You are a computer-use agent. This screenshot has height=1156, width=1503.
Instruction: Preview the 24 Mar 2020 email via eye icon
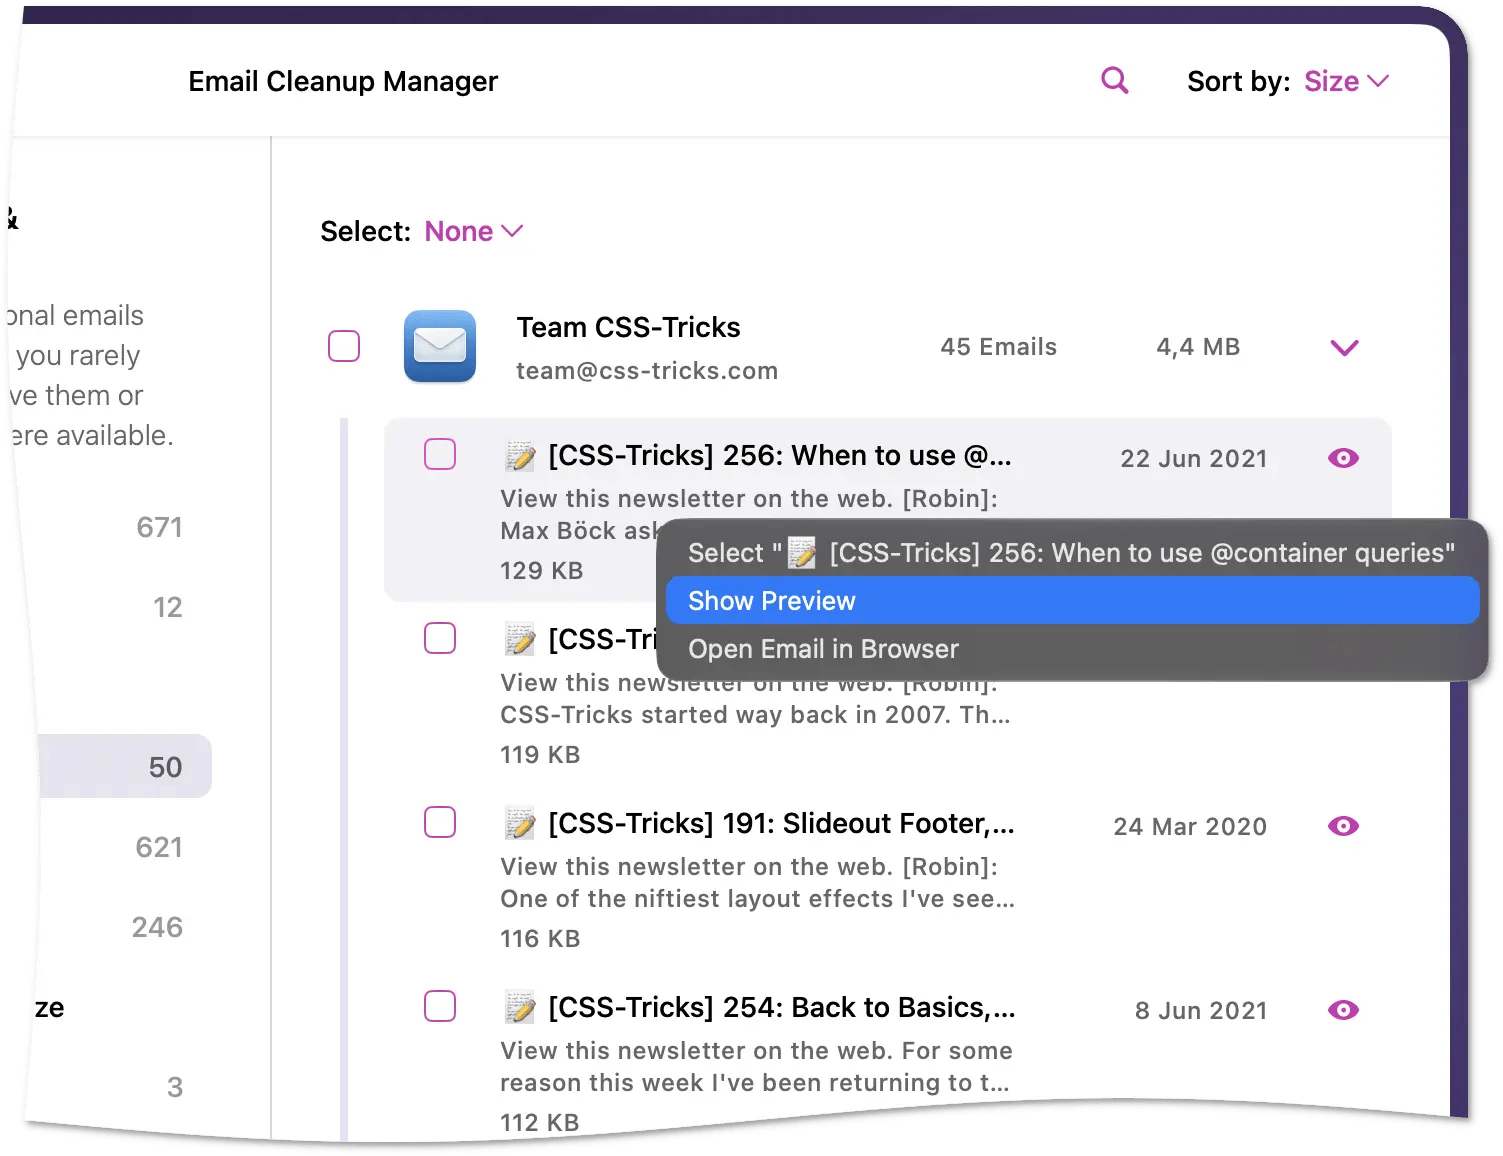tap(1343, 826)
